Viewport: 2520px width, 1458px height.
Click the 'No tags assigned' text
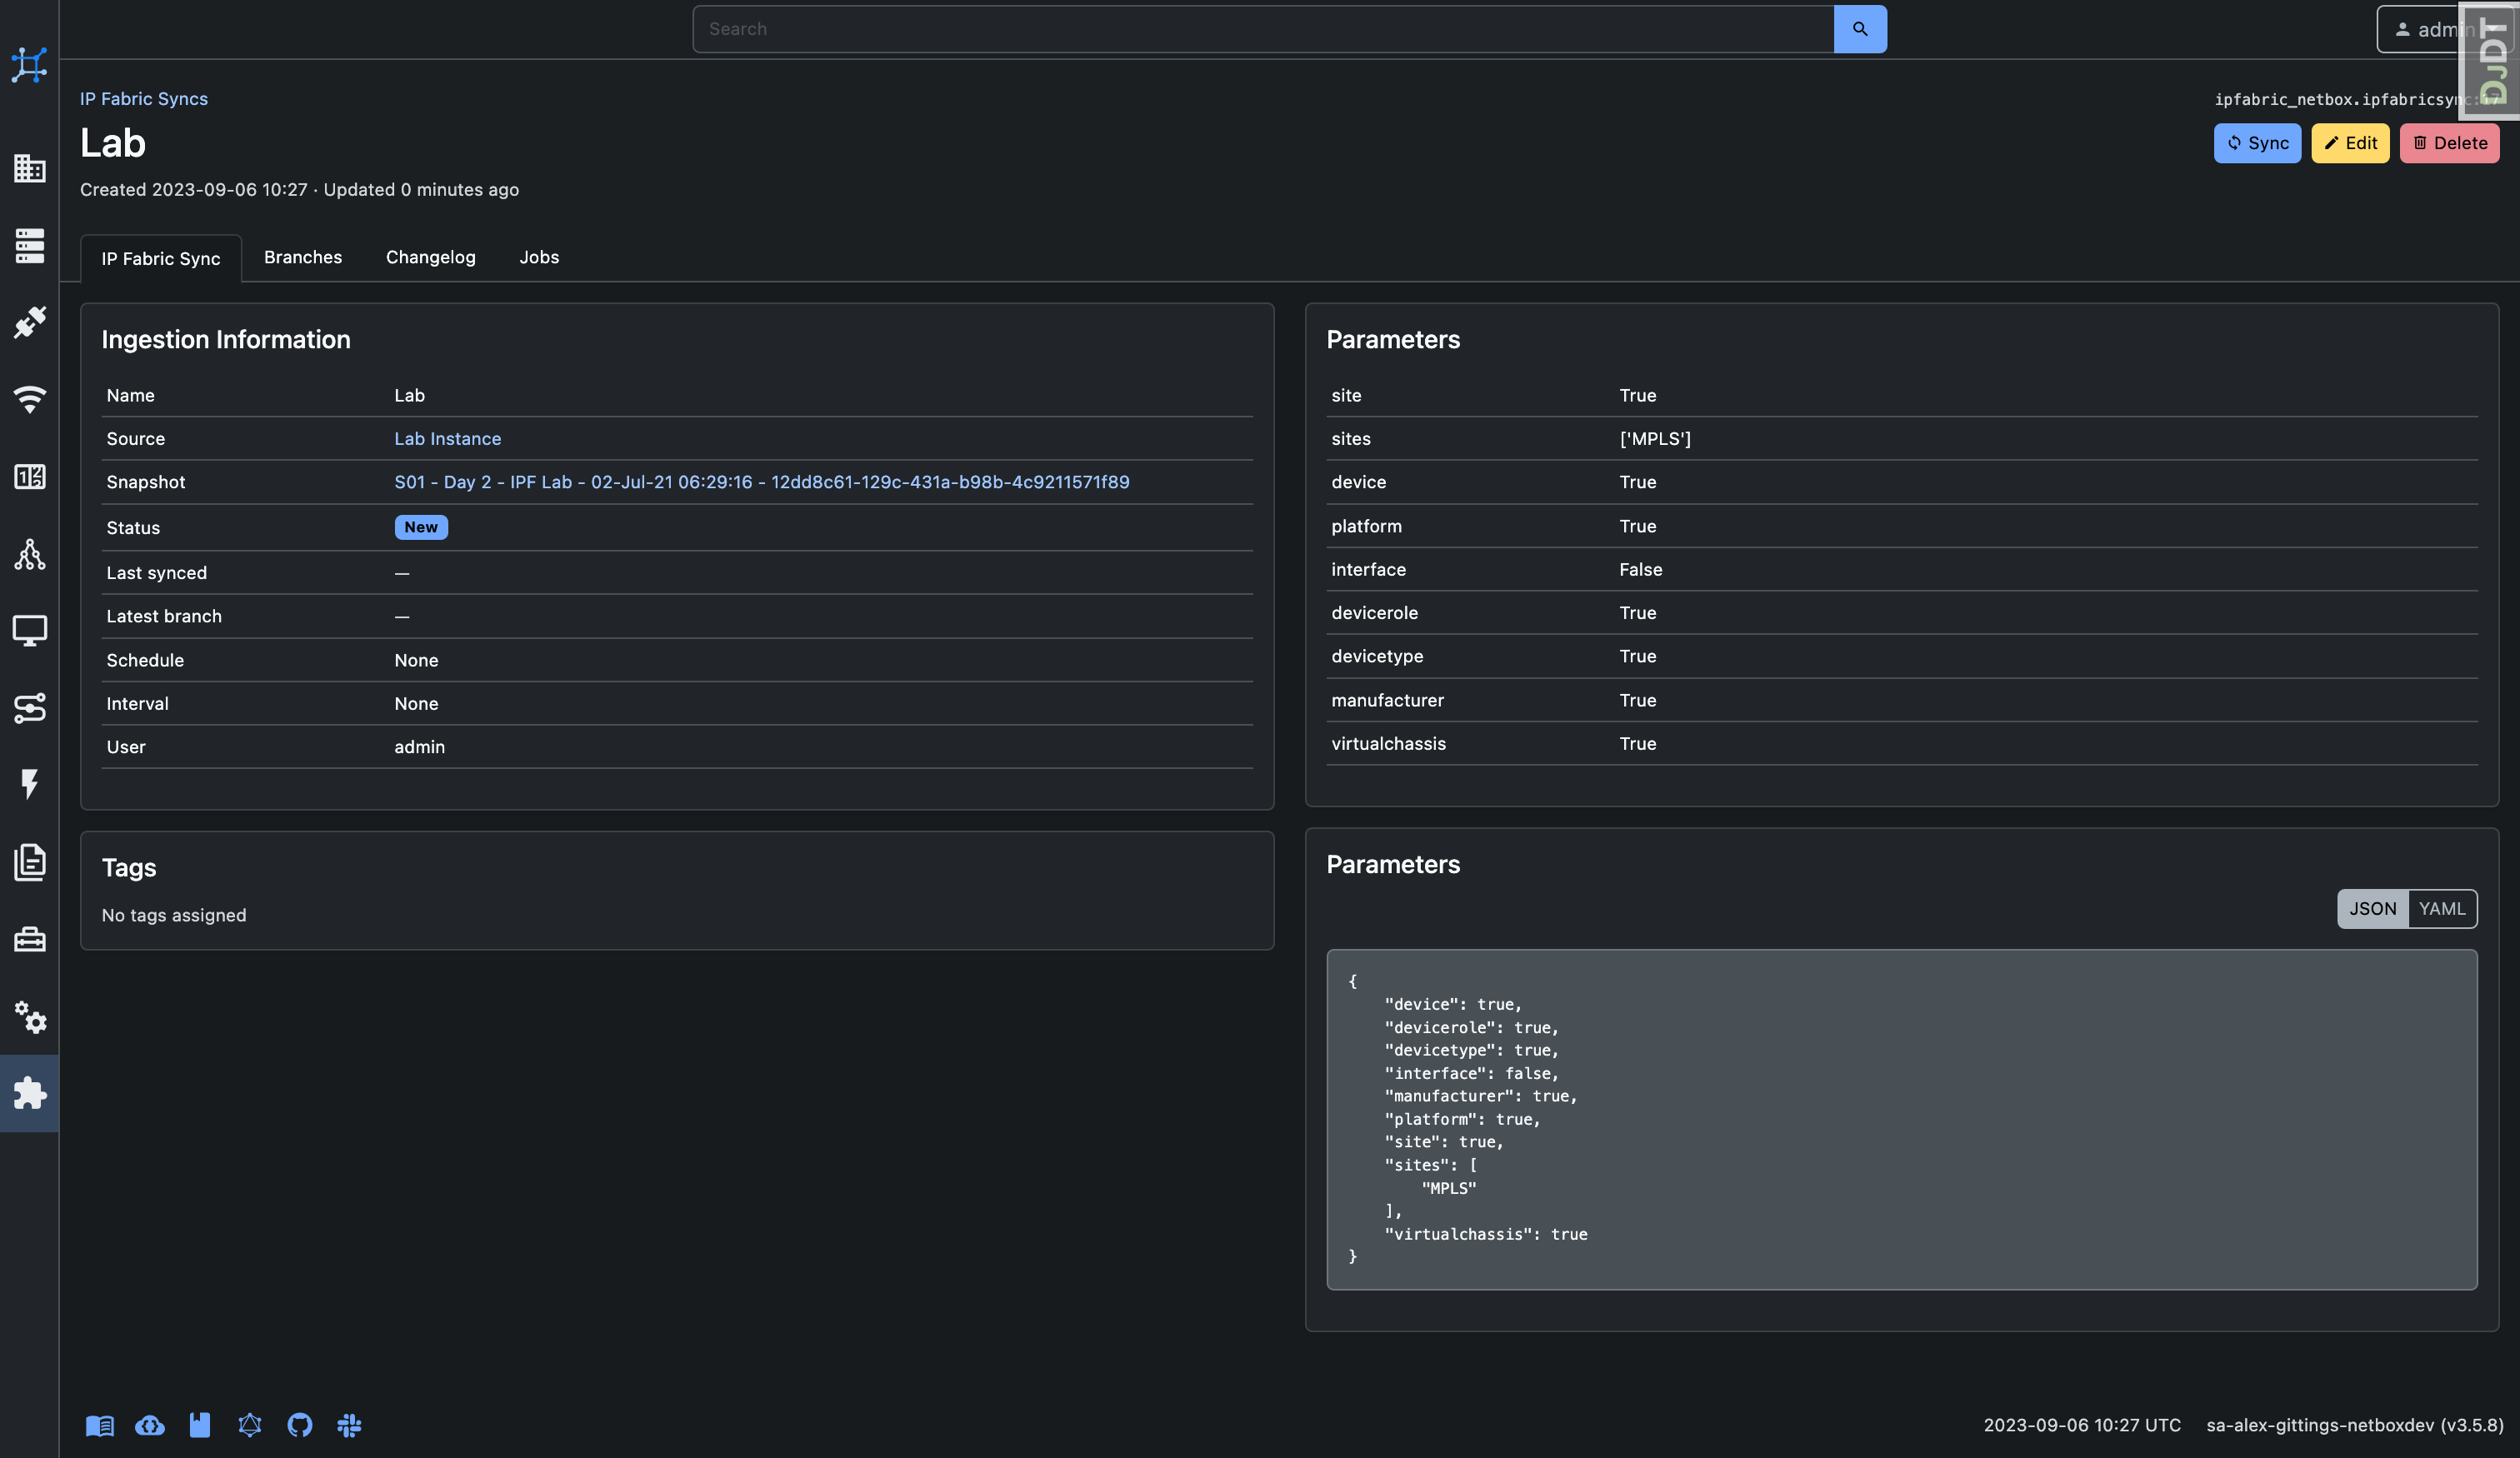(174, 915)
